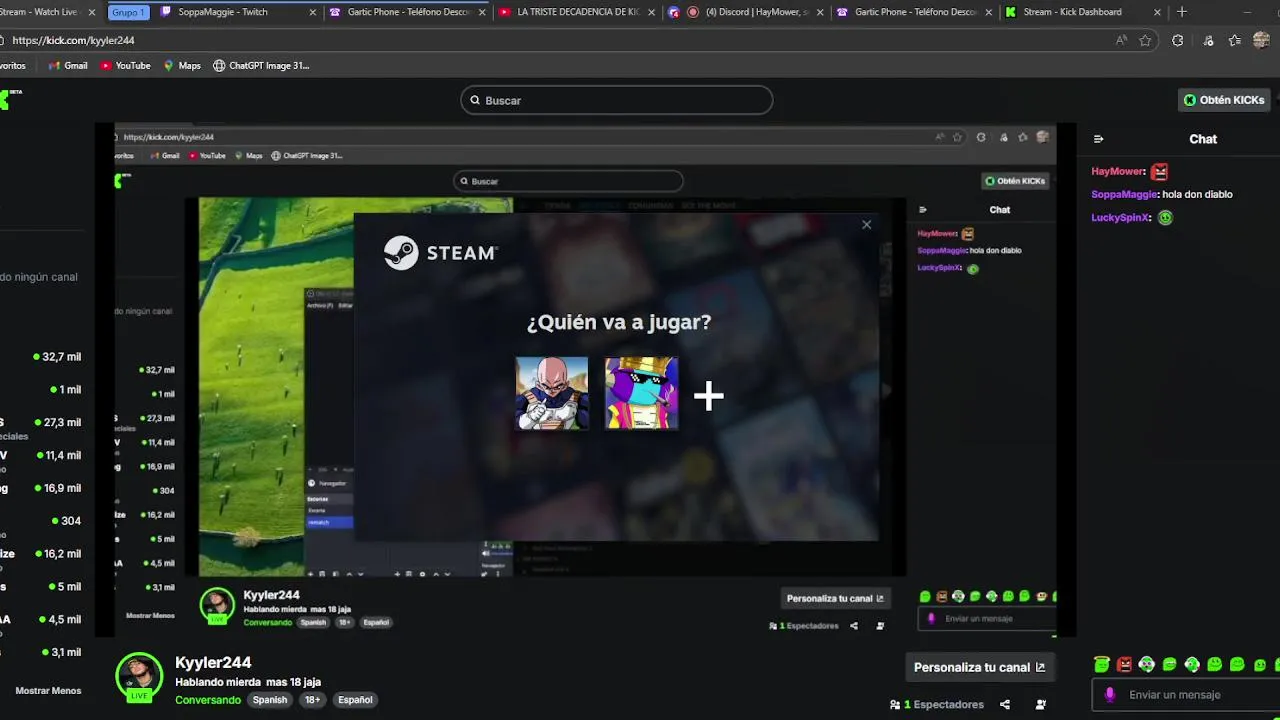Click the main Obtén KICKs button
This screenshot has height=720, width=1280.
pyautogui.click(x=1224, y=100)
